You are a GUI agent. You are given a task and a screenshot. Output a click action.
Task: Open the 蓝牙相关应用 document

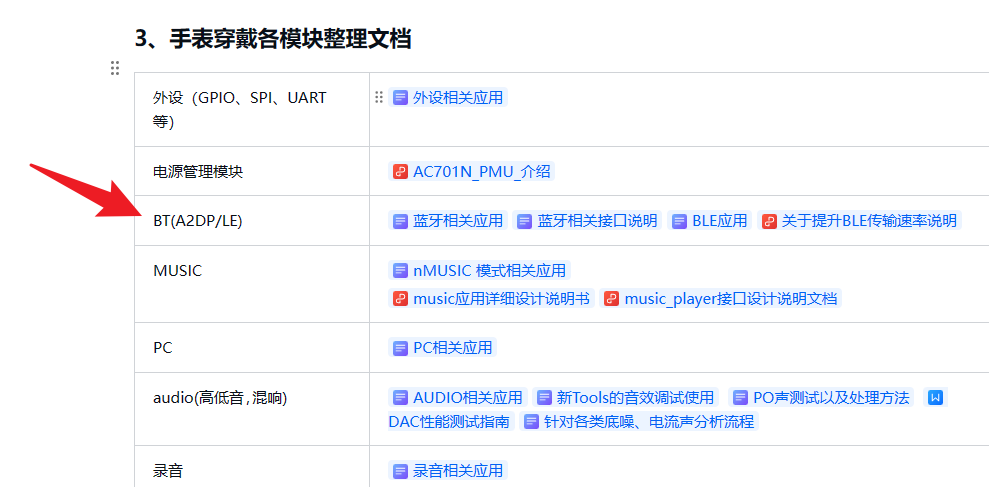458,221
